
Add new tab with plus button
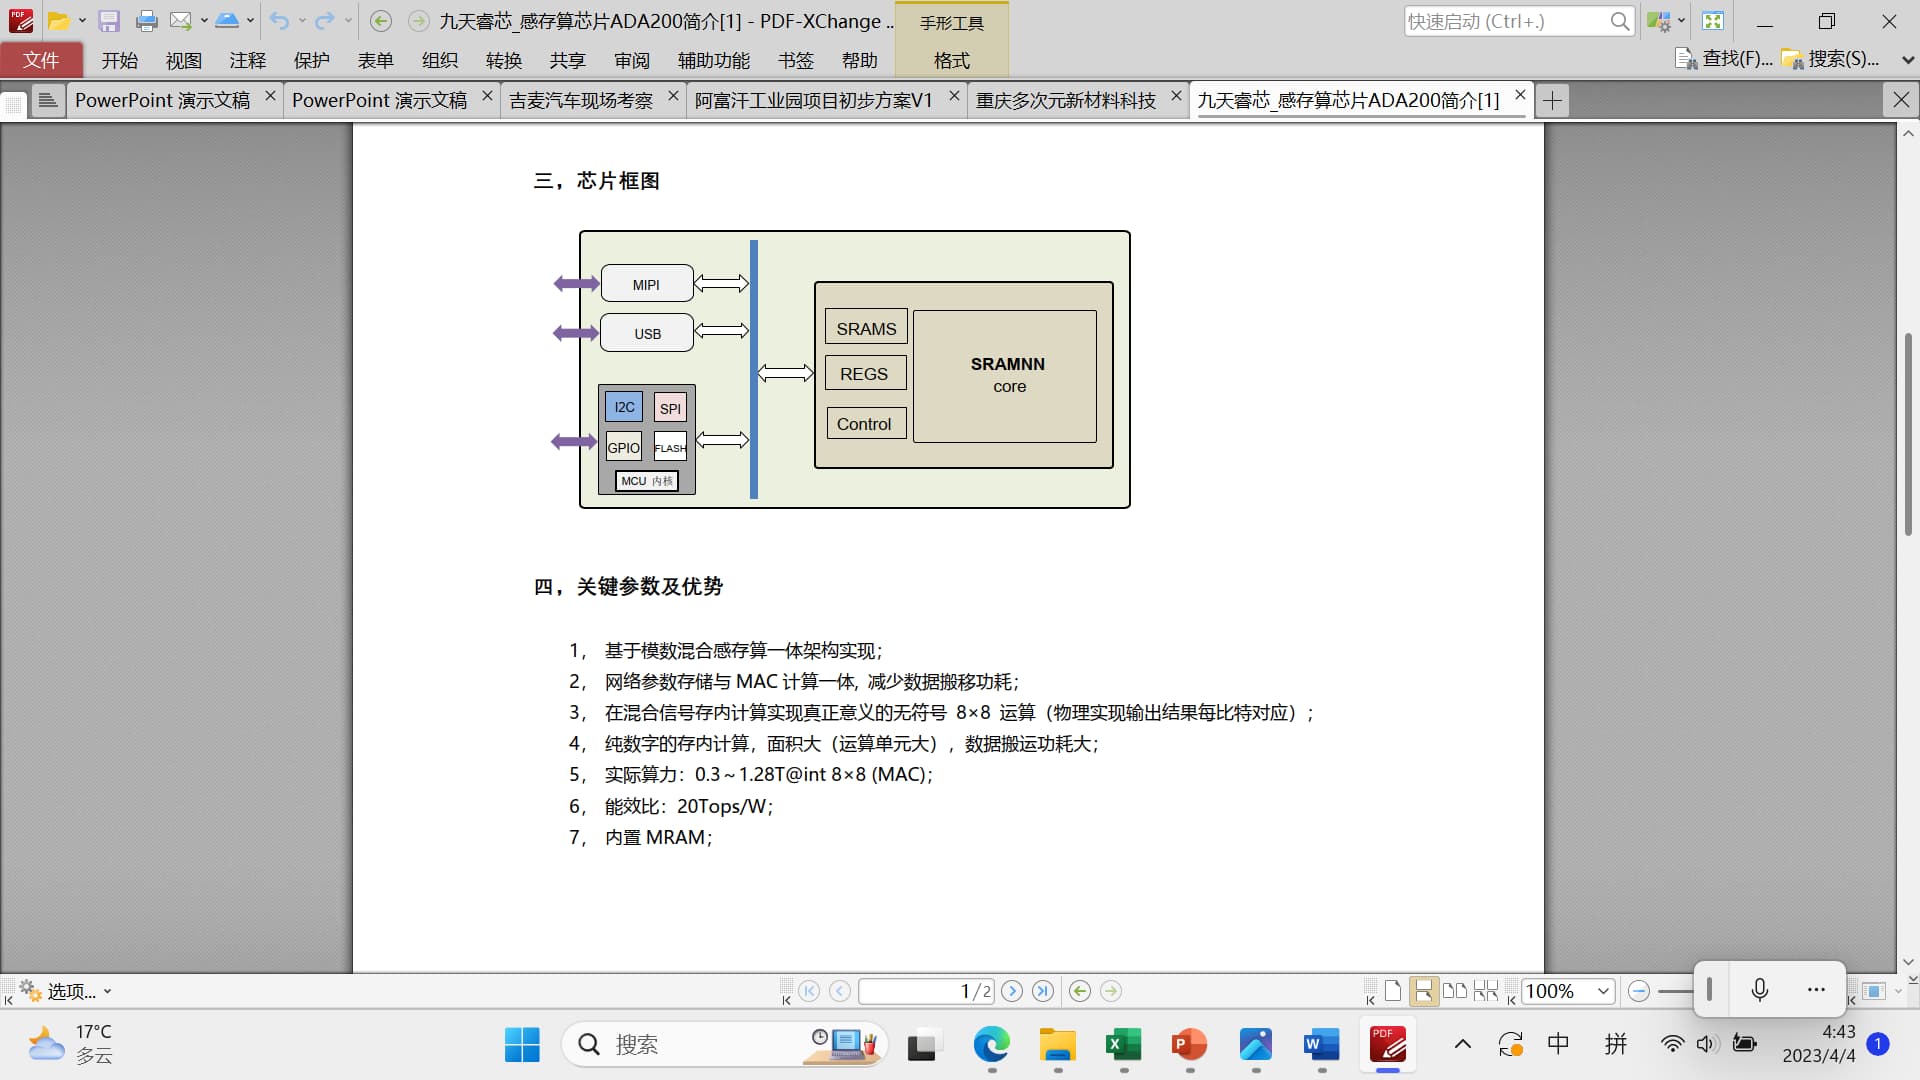[1552, 100]
